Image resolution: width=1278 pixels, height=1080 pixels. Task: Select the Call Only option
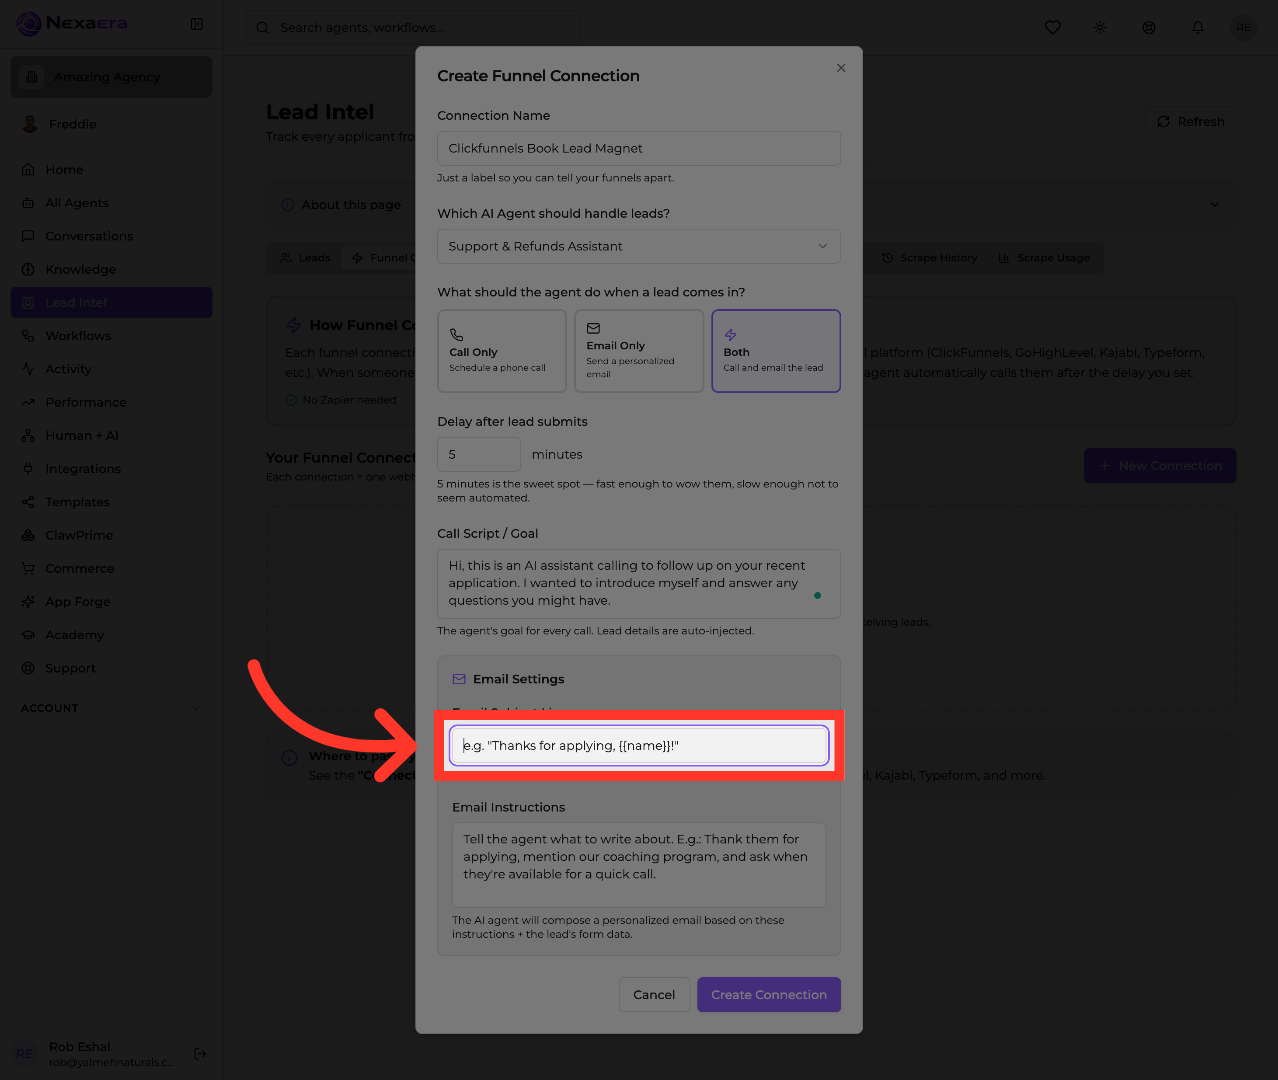502,351
